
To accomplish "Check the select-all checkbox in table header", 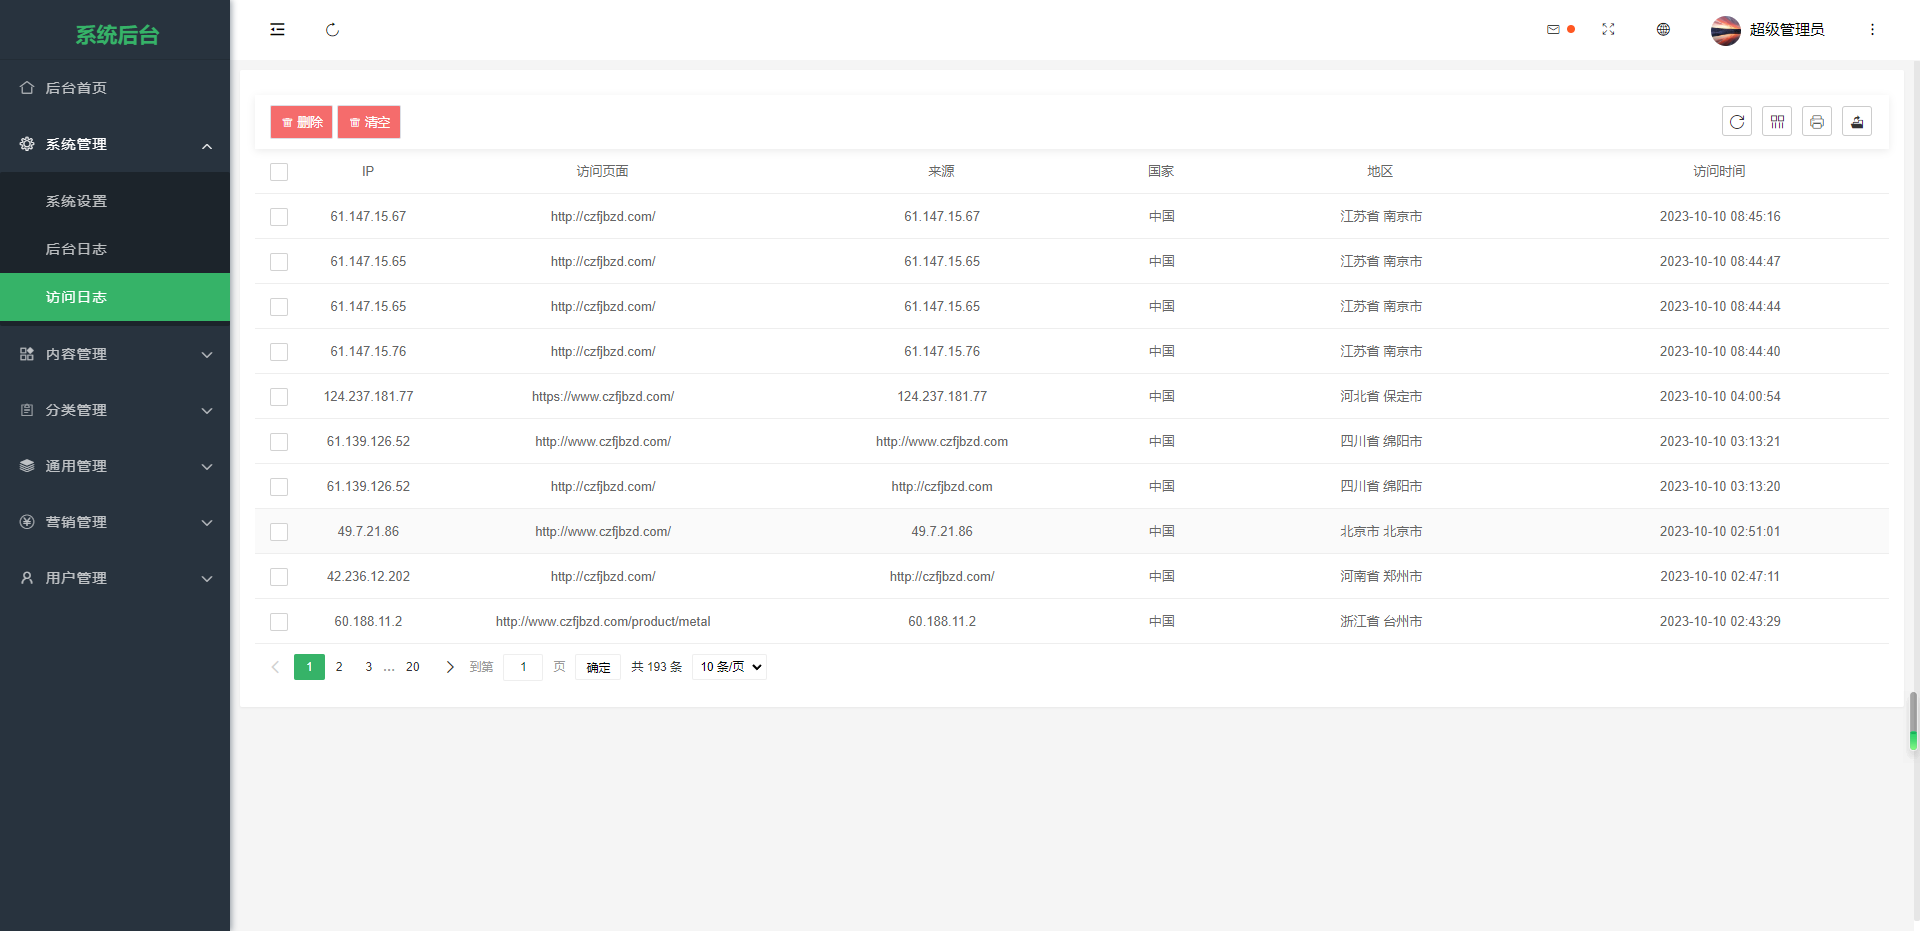I will (x=279, y=172).
